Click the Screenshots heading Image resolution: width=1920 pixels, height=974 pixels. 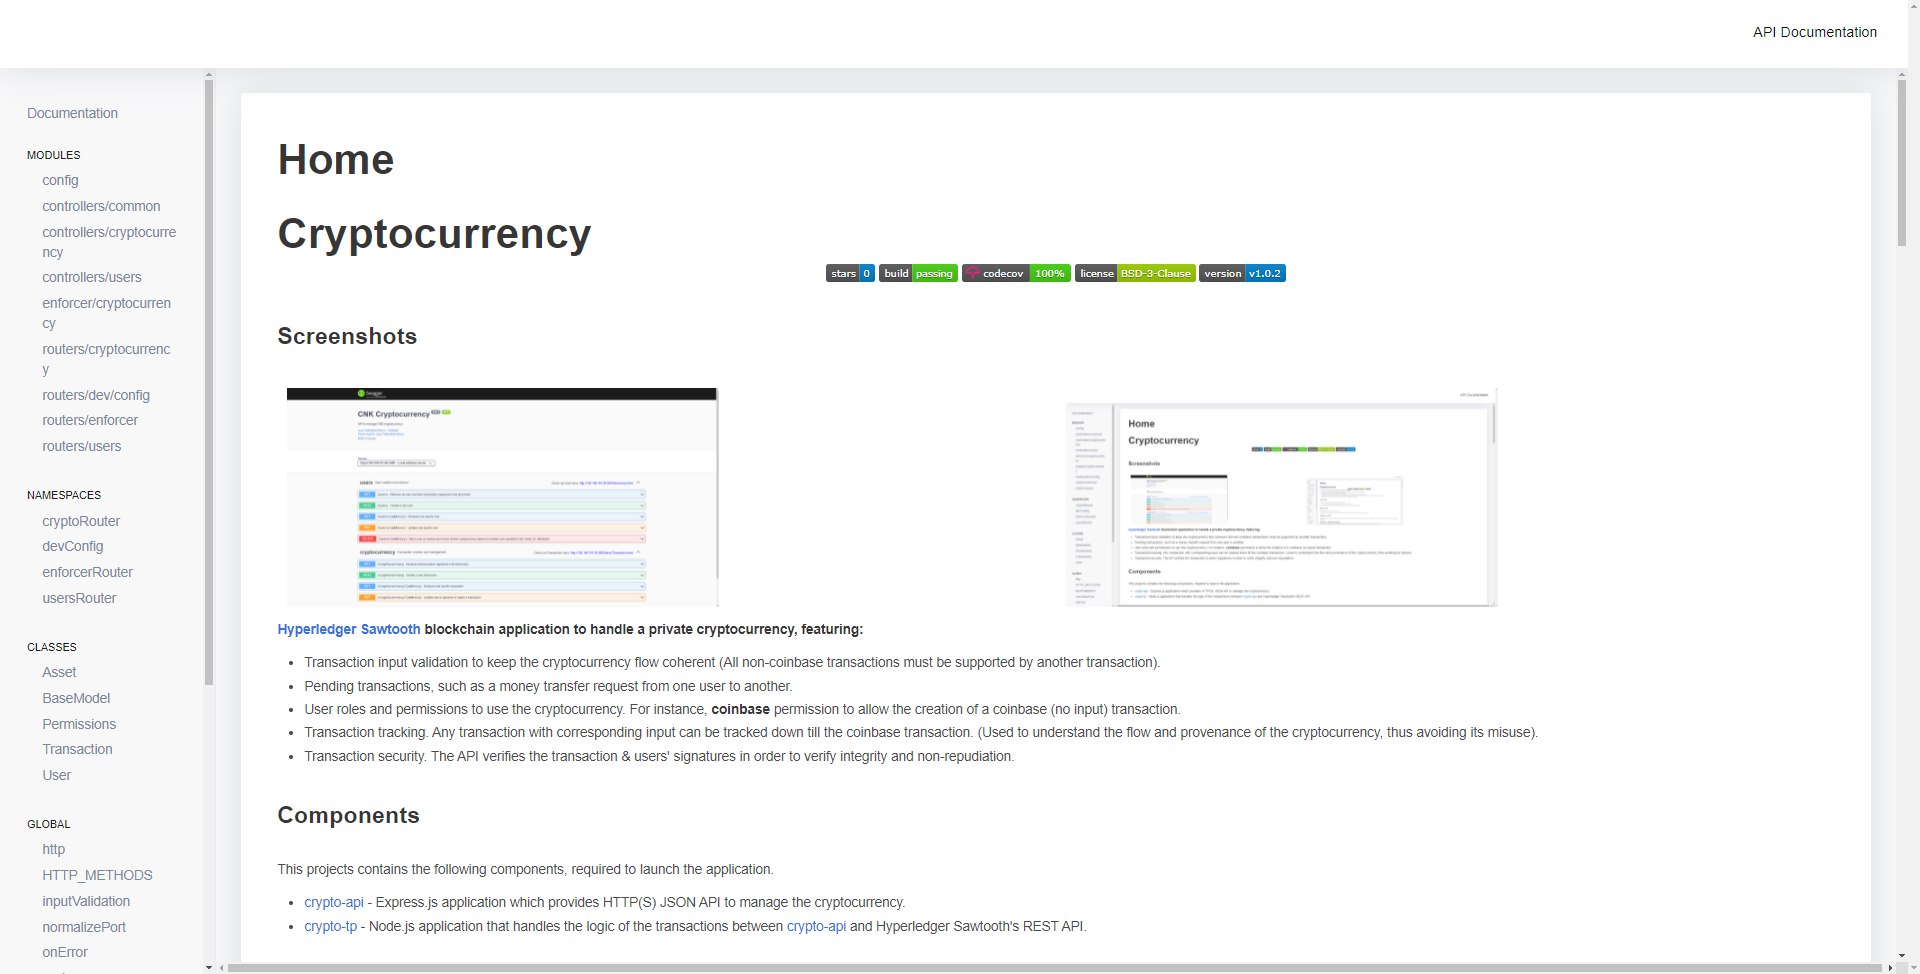click(347, 336)
